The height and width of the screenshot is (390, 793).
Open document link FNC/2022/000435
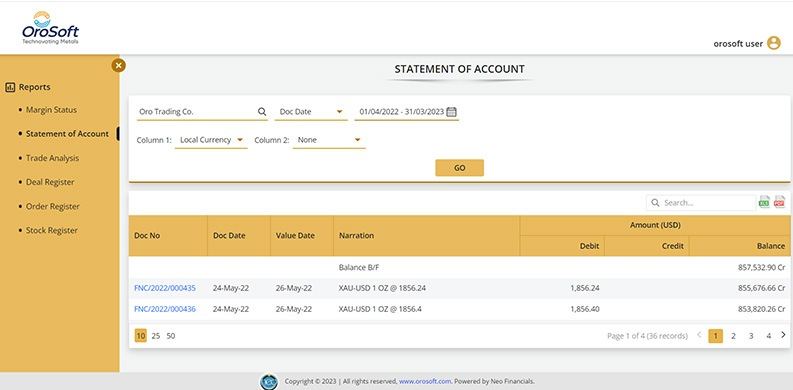165,288
